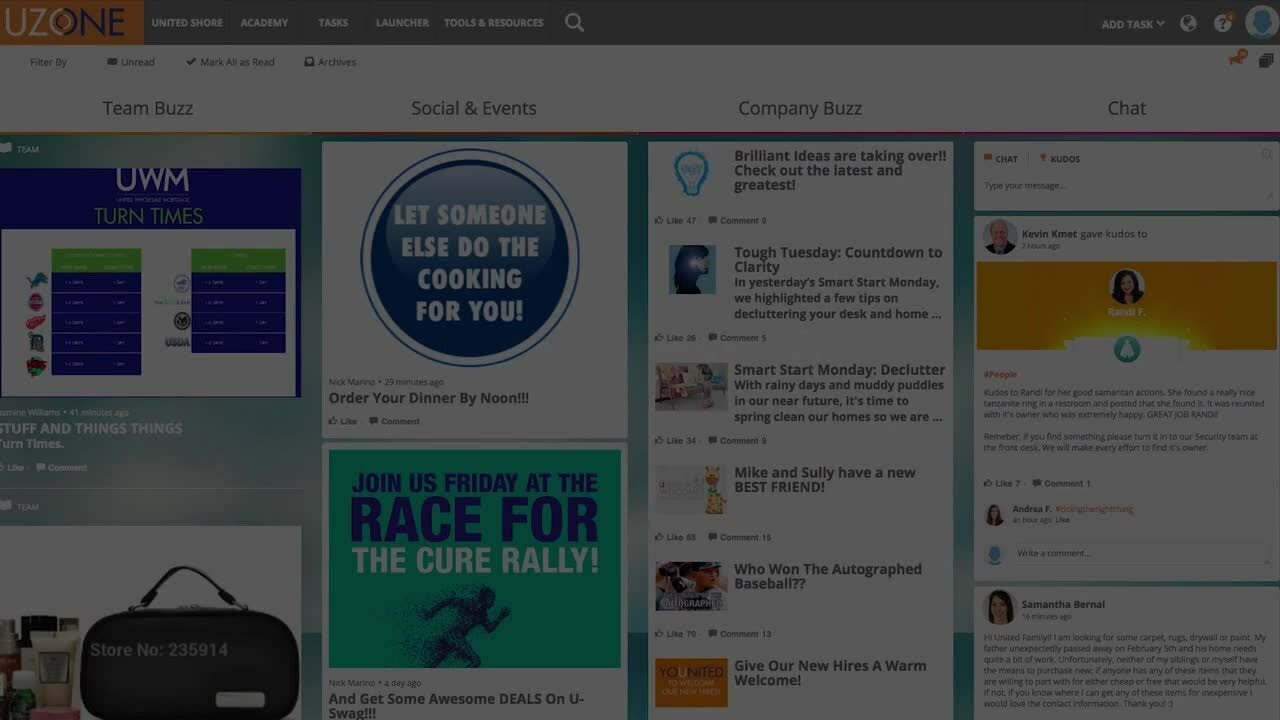Click Mark All as Read
Screen dimensions: 1280x720
coord(230,62)
